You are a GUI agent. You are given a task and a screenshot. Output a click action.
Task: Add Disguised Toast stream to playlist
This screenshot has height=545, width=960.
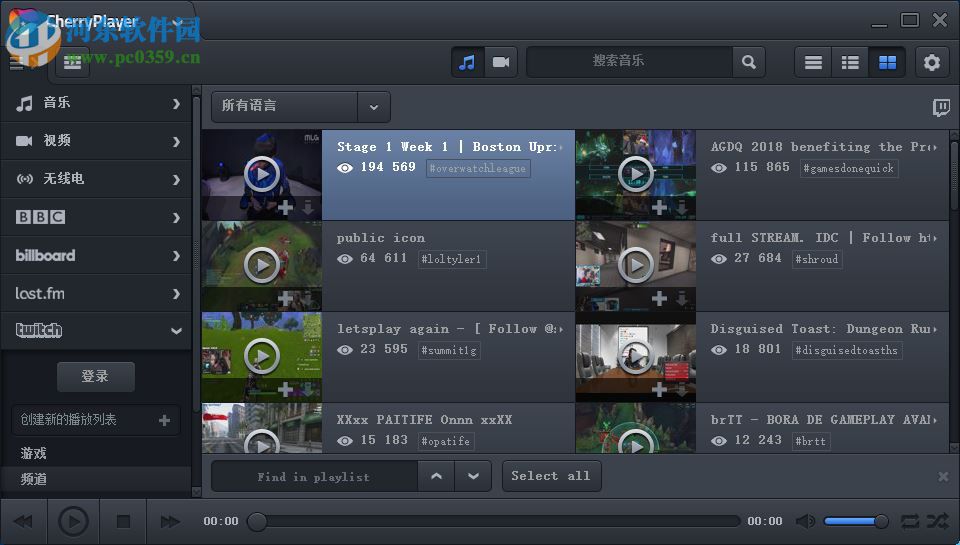pos(659,389)
